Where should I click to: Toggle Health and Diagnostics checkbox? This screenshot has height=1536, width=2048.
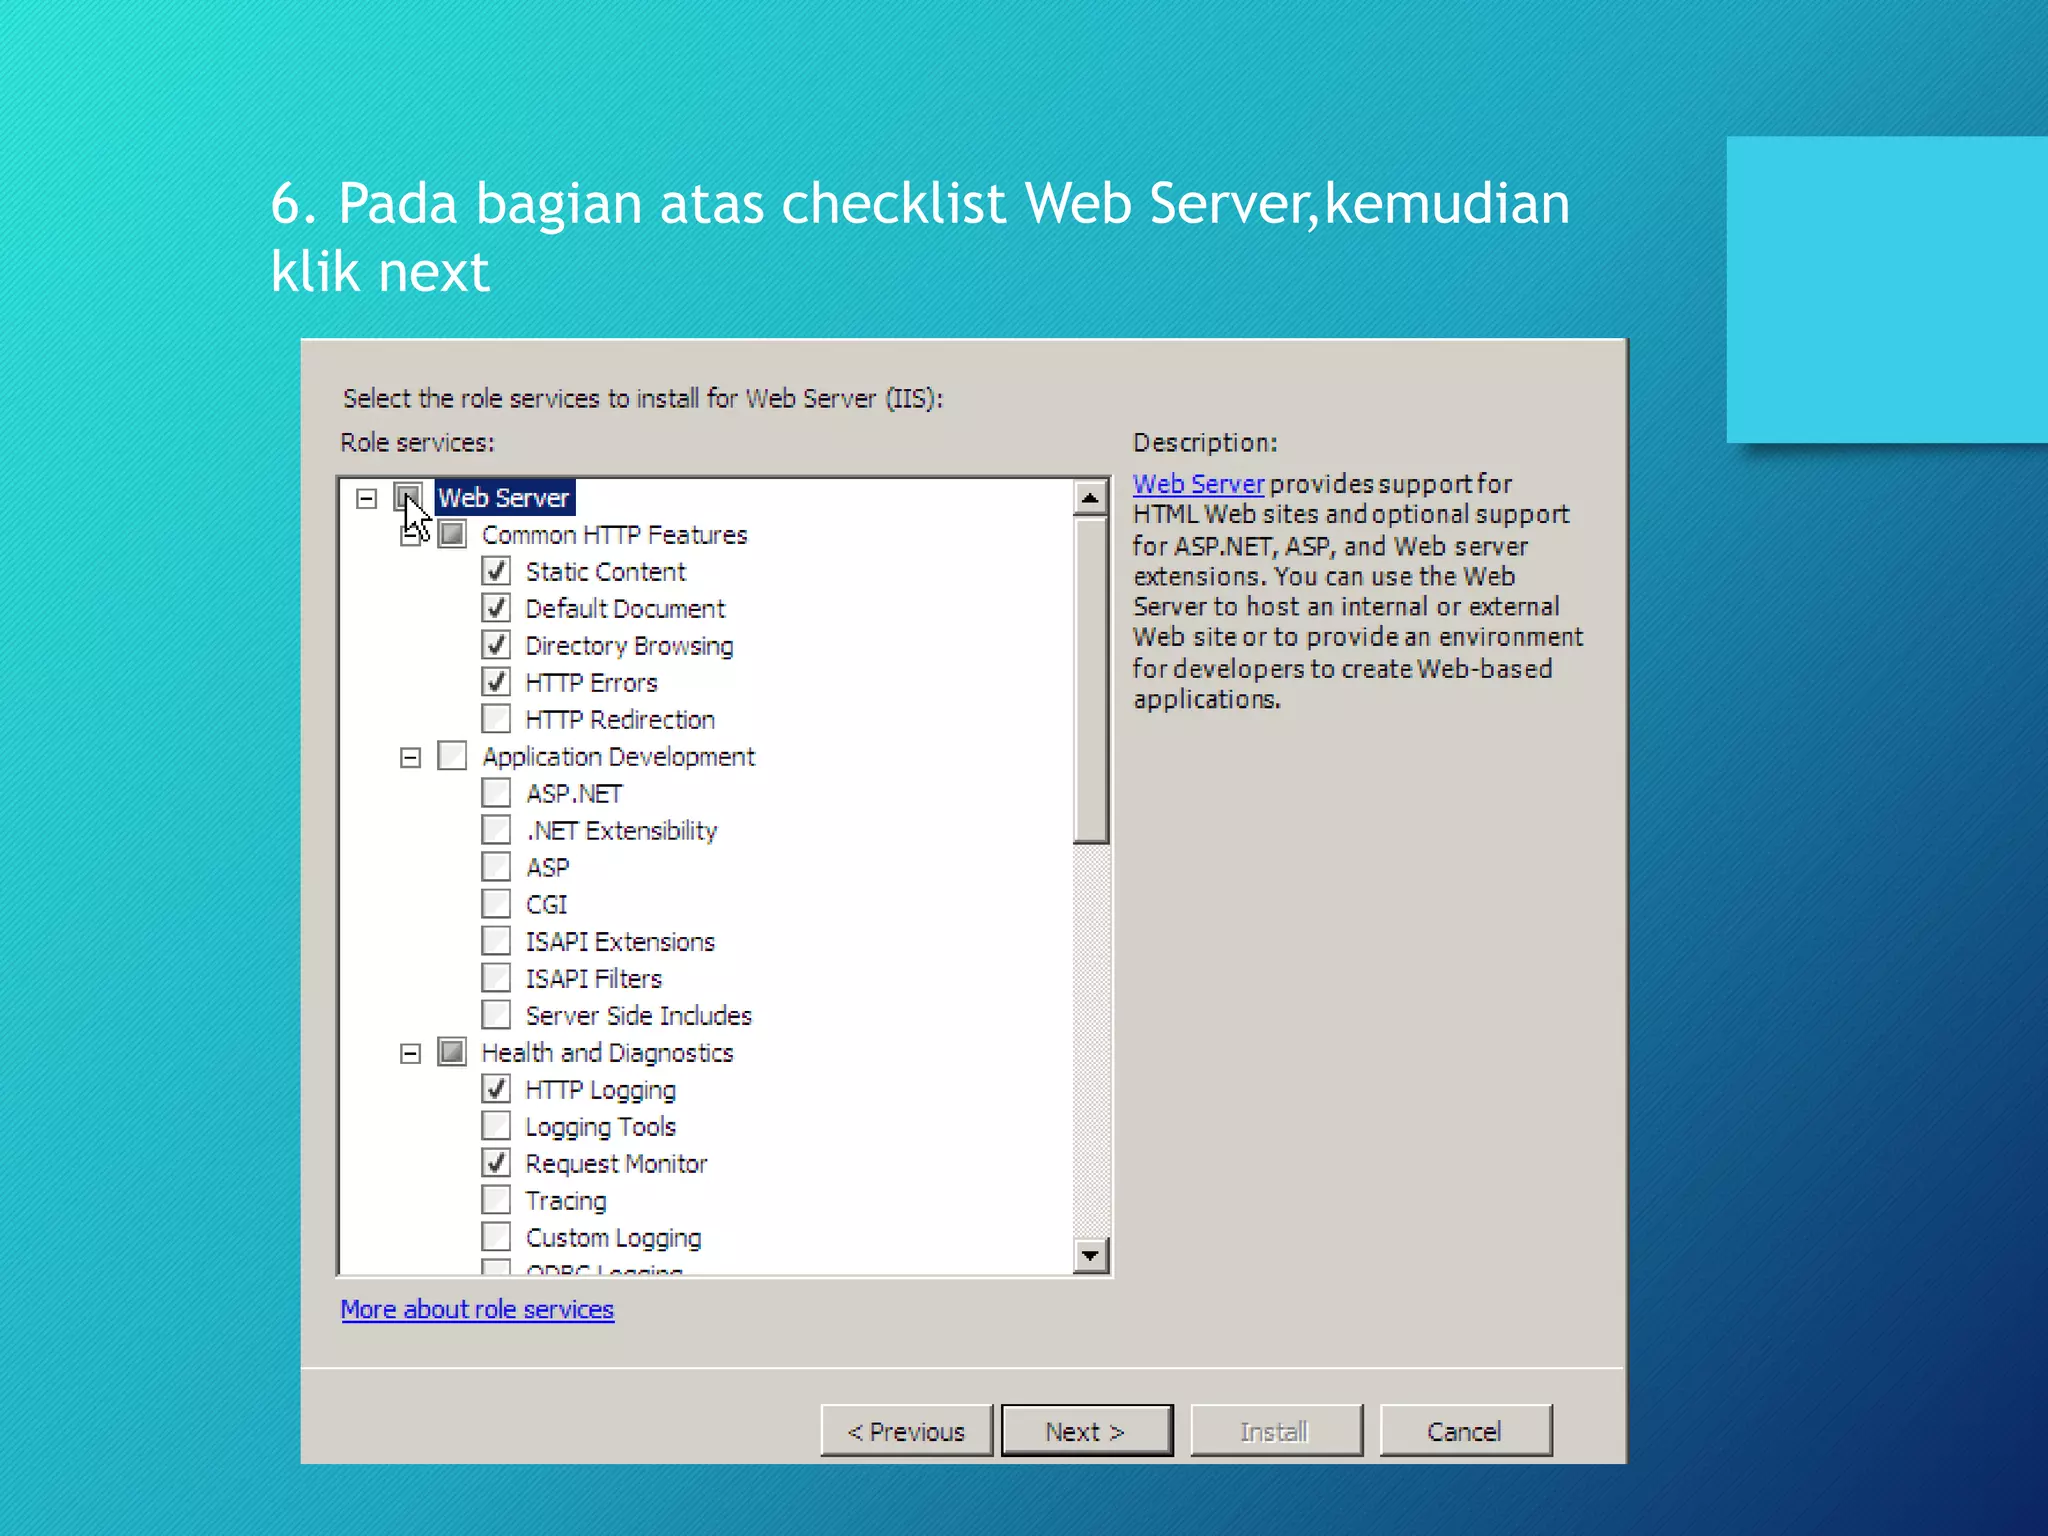453,1052
